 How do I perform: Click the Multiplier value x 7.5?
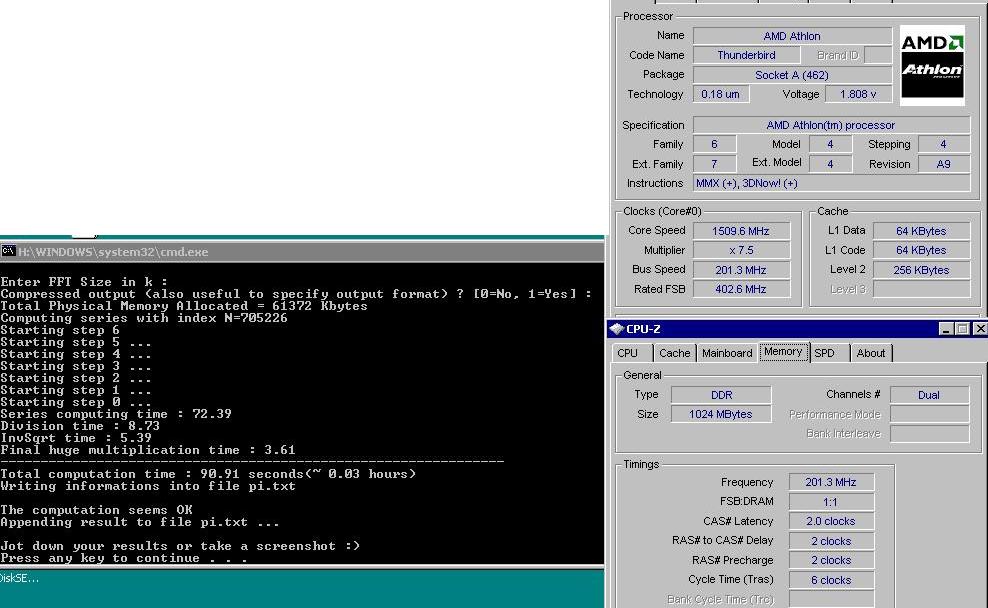point(741,250)
